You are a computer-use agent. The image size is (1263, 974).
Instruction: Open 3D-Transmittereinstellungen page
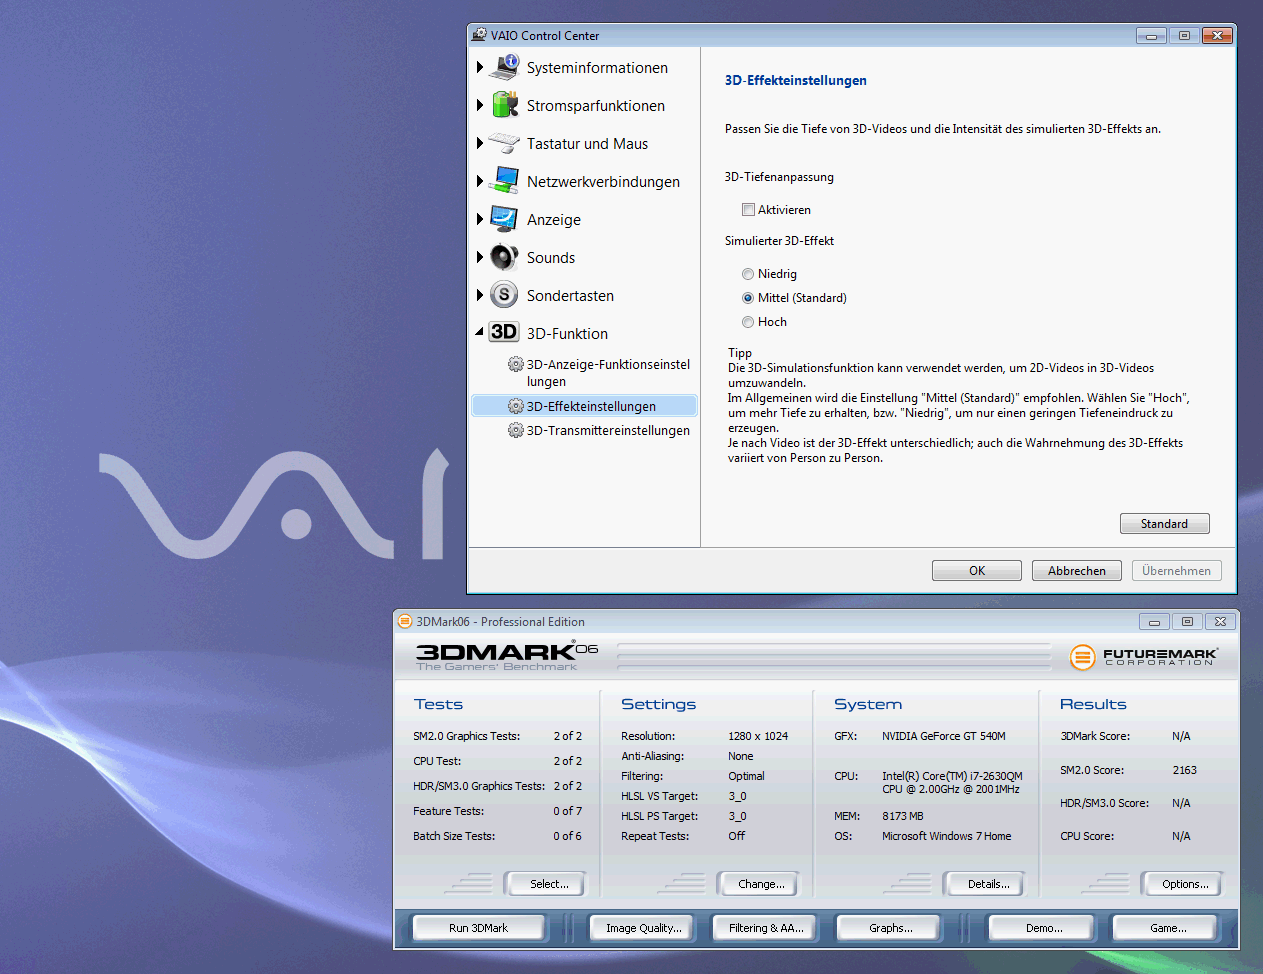pyautogui.click(x=608, y=430)
